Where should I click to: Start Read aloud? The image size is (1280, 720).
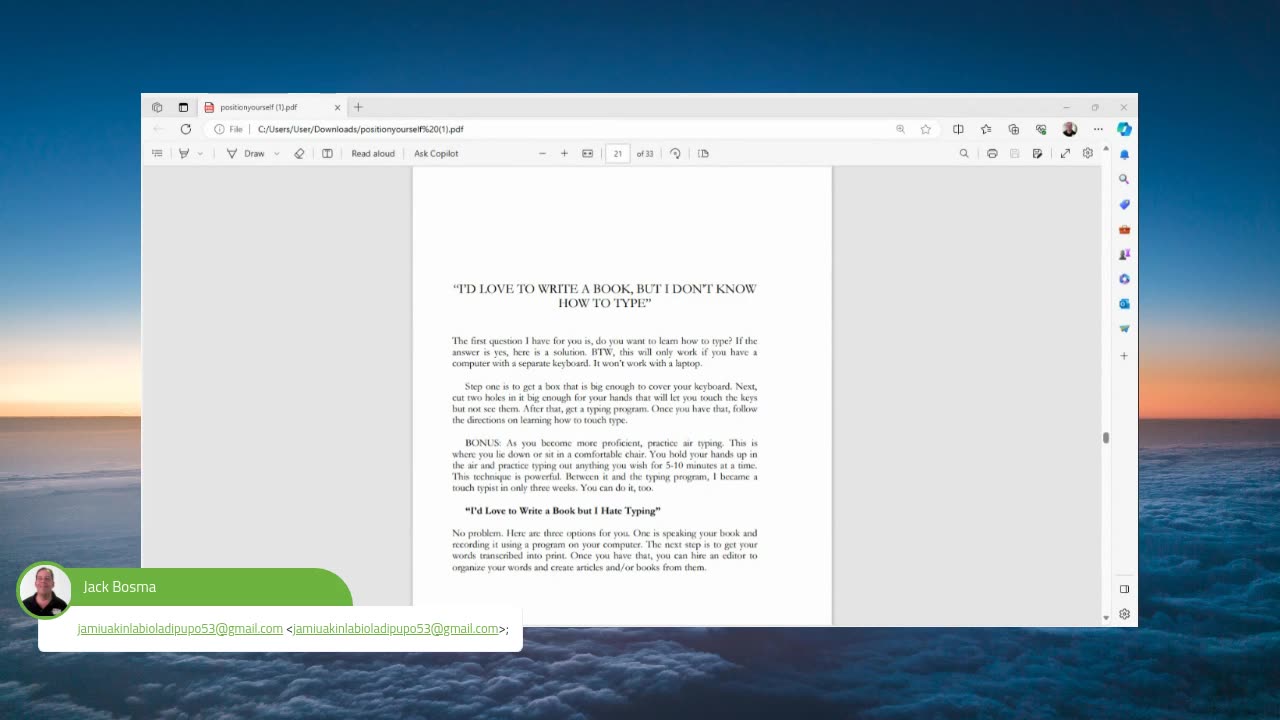point(373,153)
